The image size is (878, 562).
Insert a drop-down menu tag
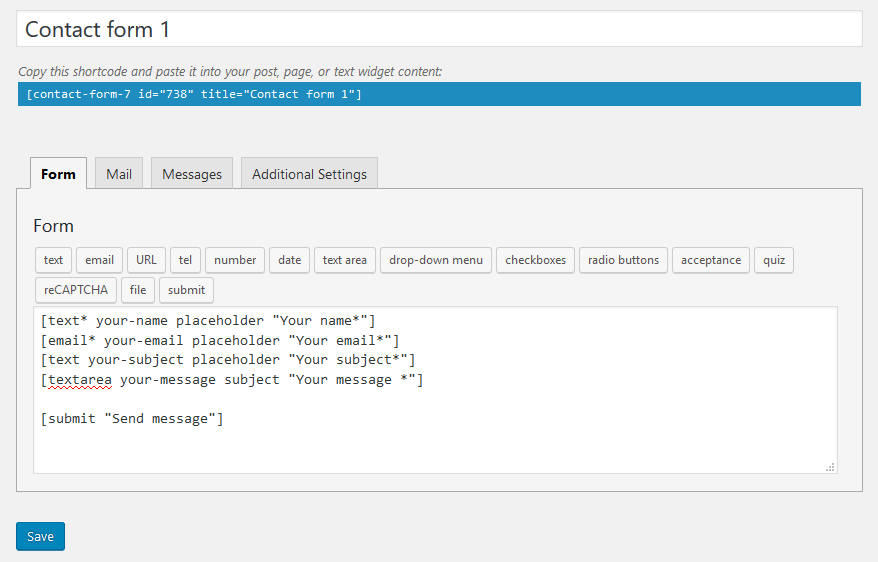point(436,260)
